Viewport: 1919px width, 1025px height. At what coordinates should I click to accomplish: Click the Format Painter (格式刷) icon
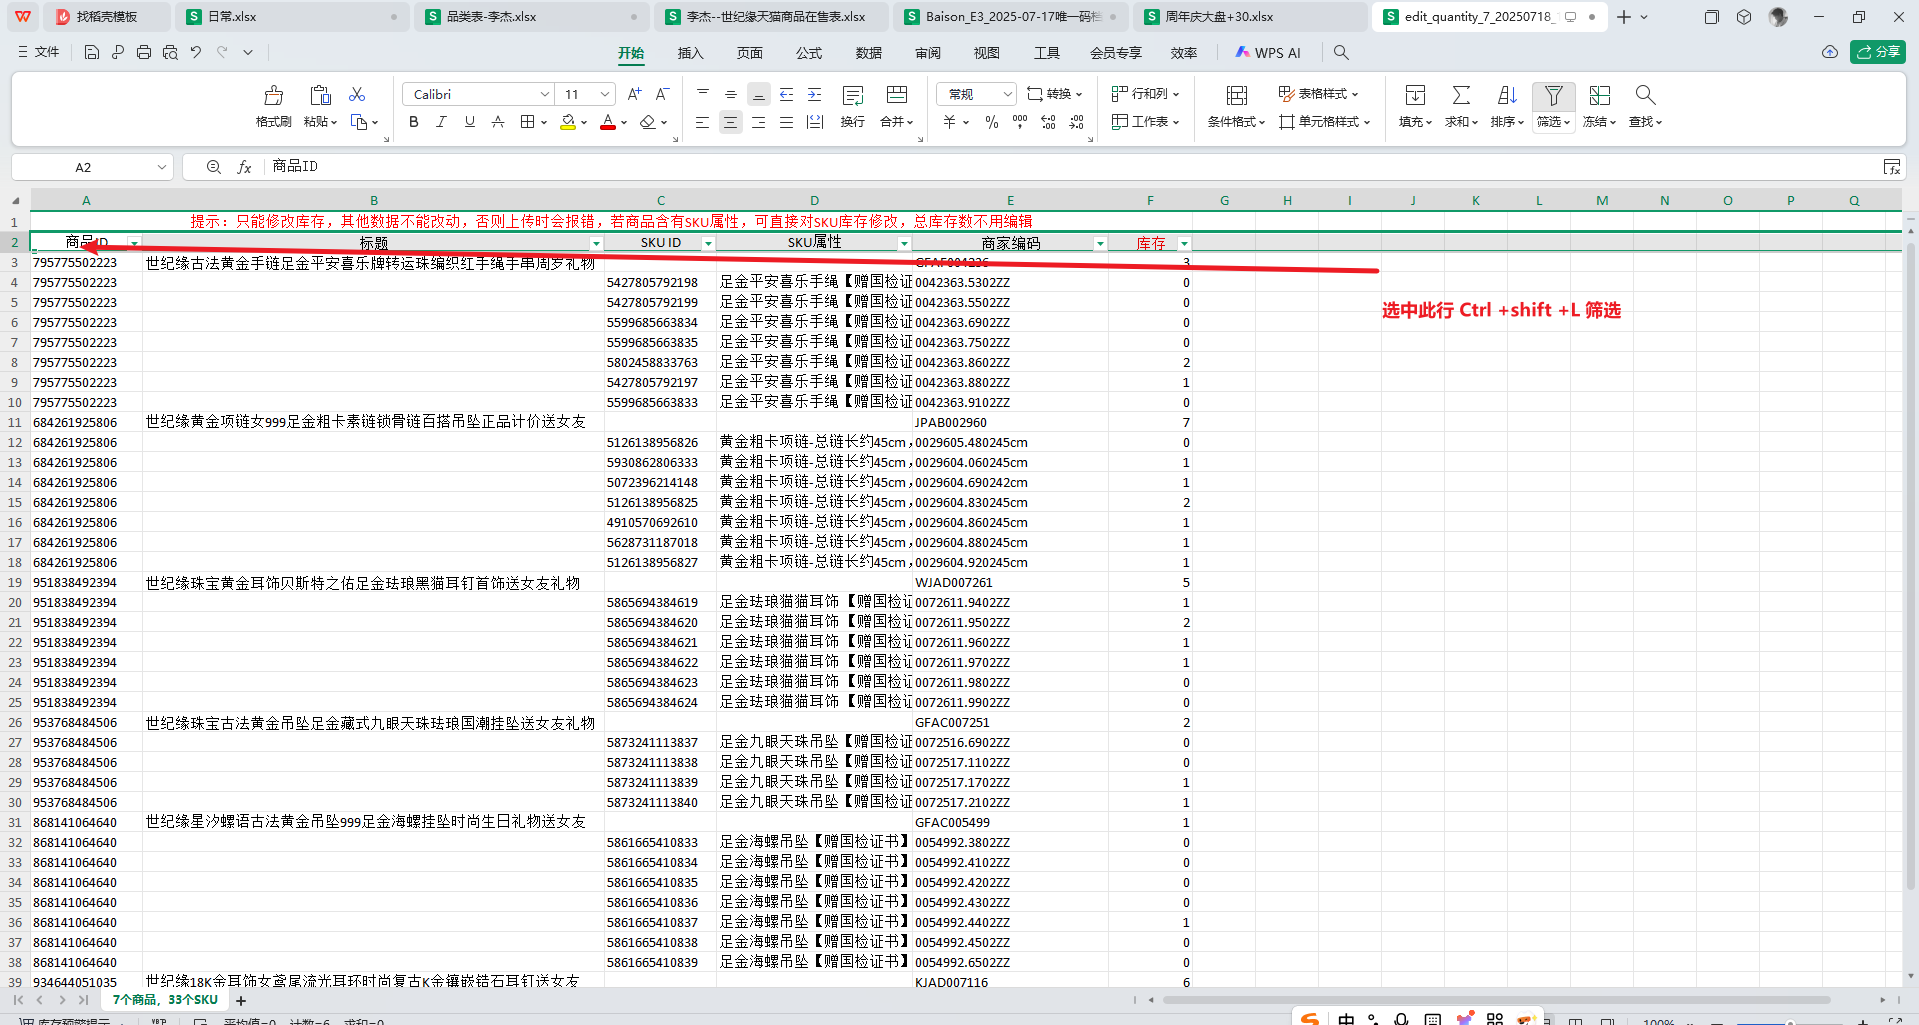(273, 96)
